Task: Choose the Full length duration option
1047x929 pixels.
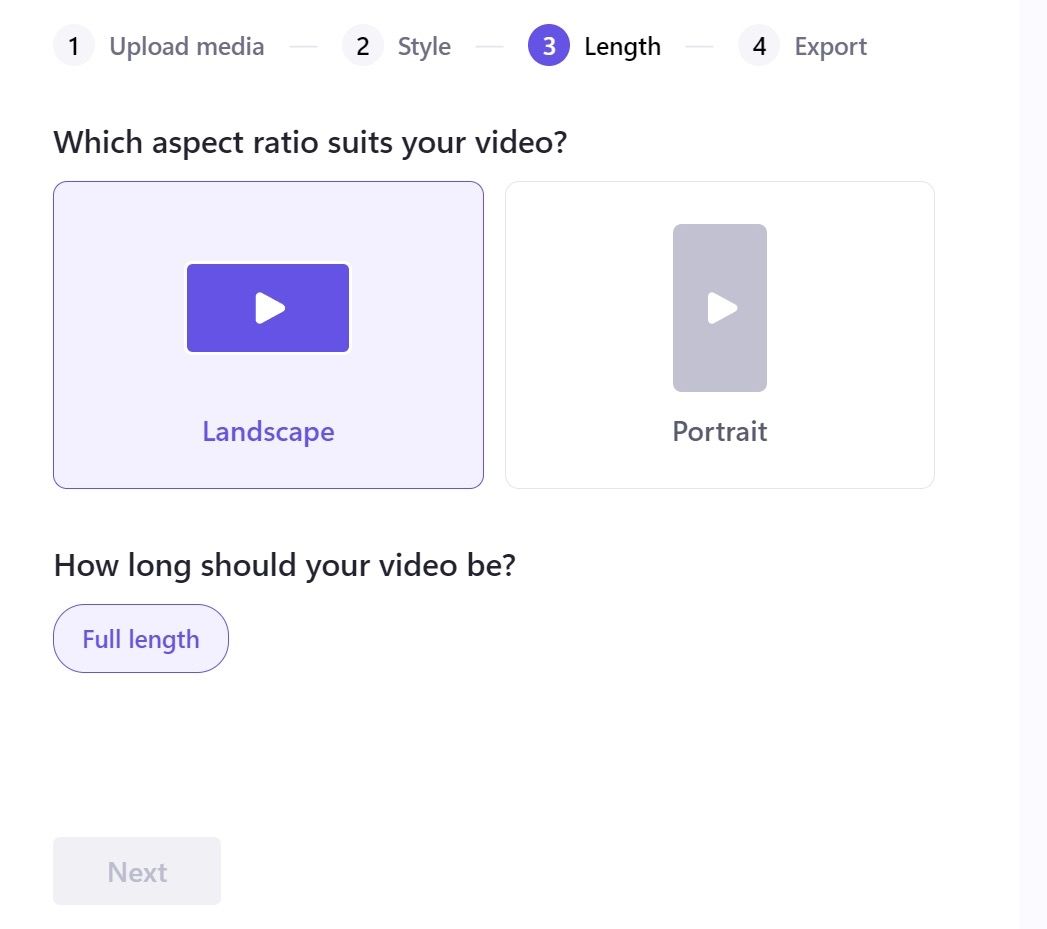Action: tap(140, 638)
